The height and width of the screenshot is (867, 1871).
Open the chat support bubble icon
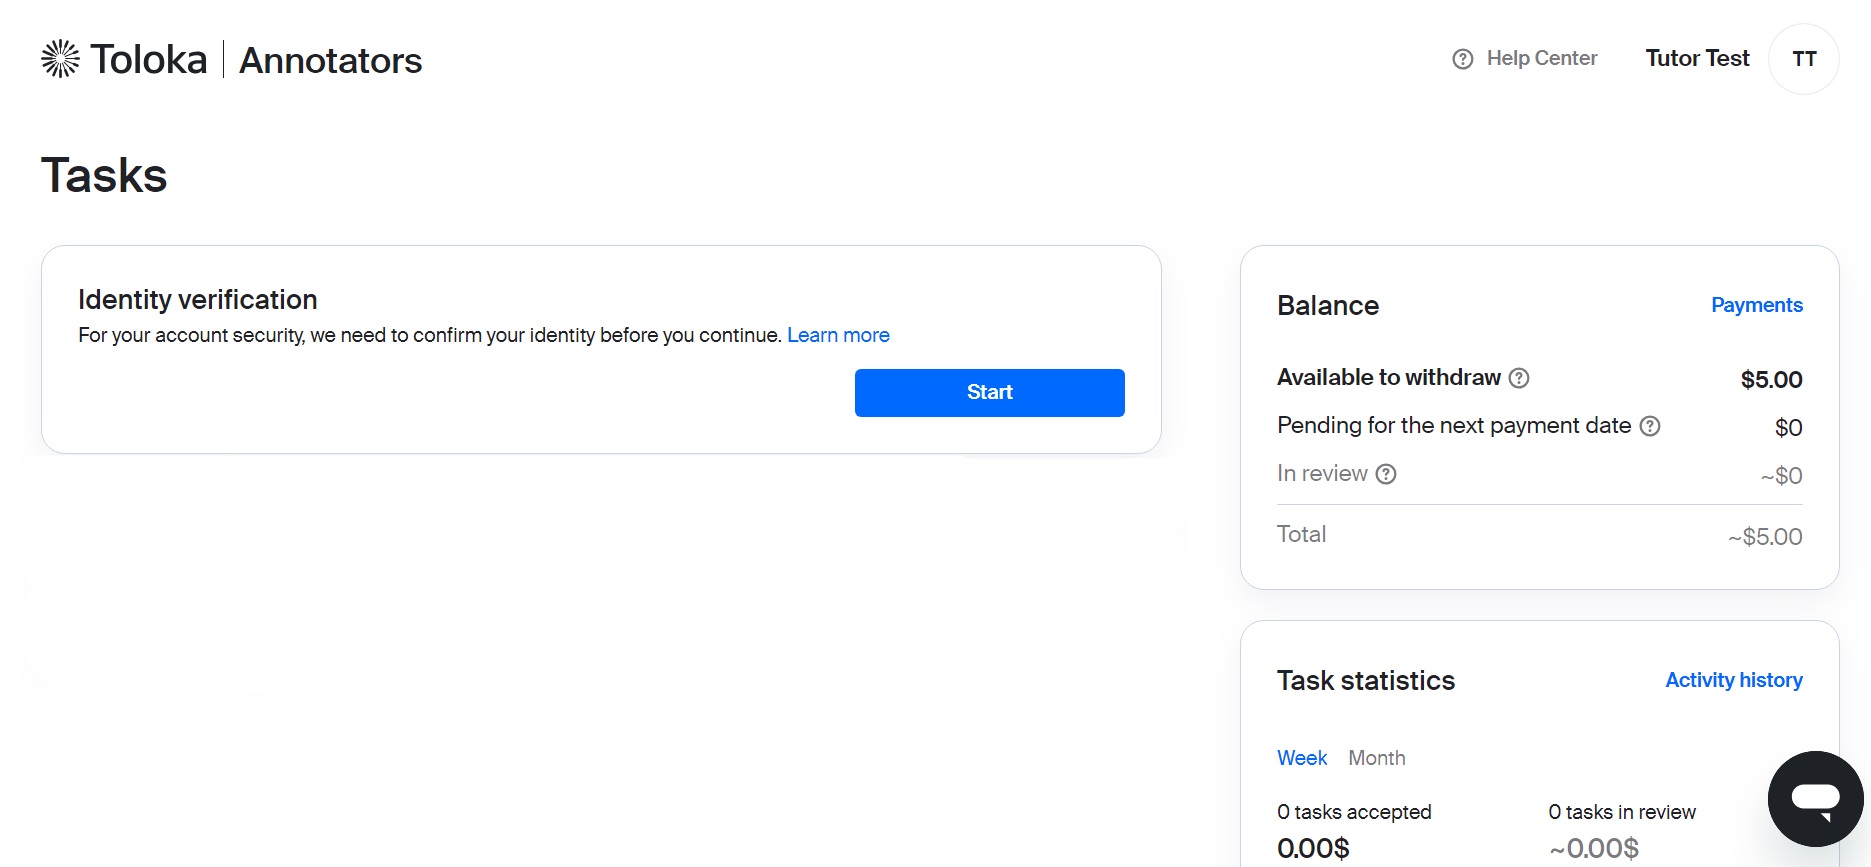click(1816, 799)
